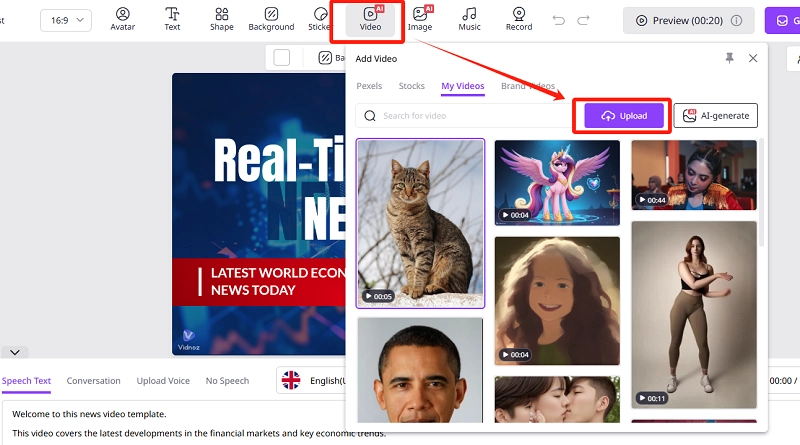Close the Add Video panel

753,58
